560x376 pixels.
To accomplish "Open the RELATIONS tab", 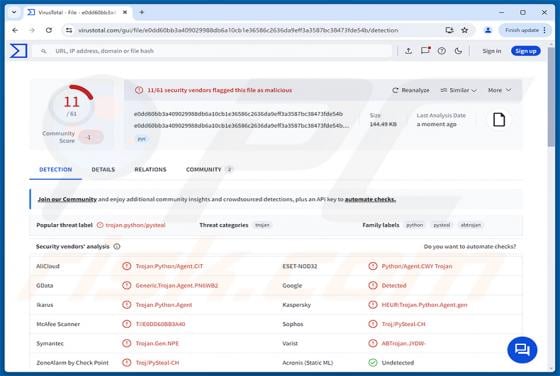I will coord(150,170).
